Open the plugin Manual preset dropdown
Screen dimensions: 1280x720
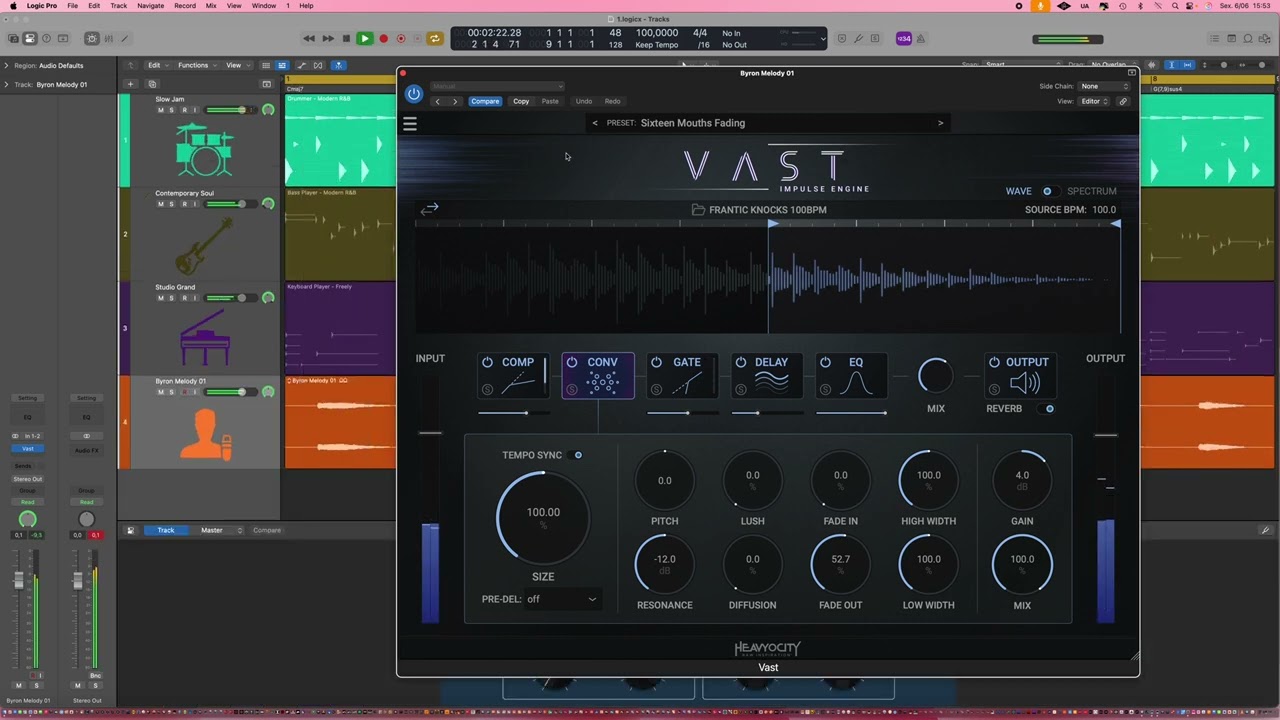[x=497, y=86]
